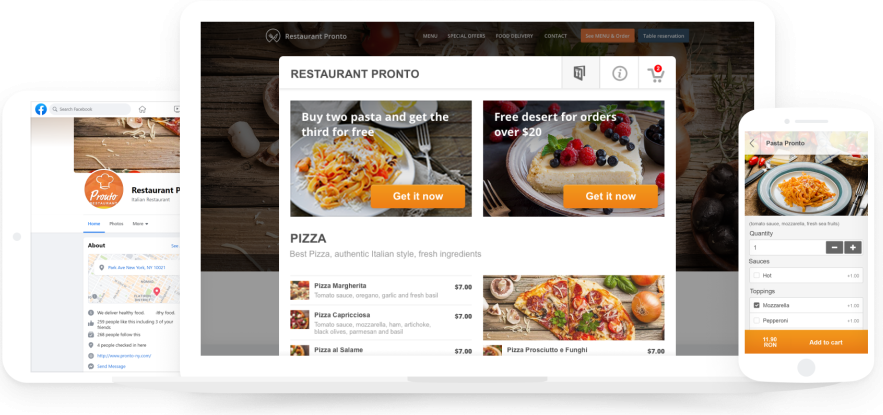Click the restaurant info icon
883x415 pixels.
619,74
